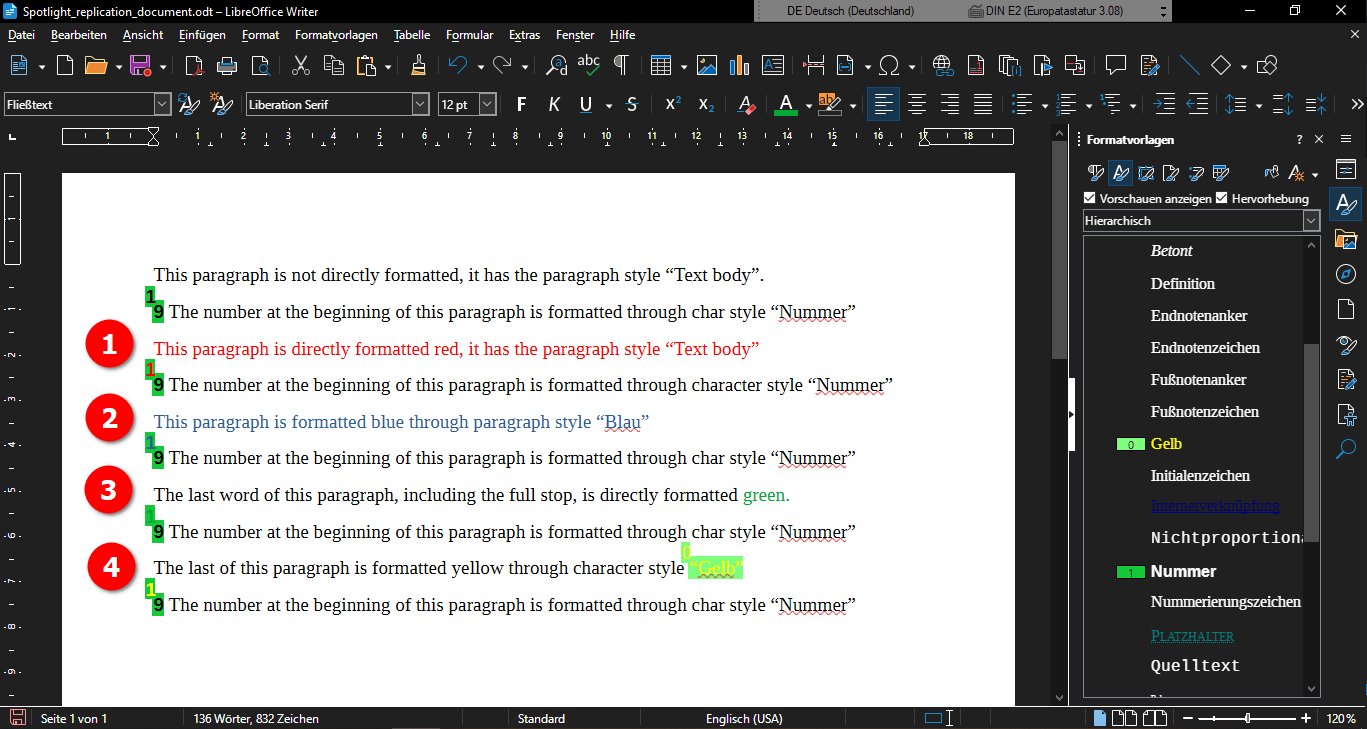This screenshot has width=1367, height=729.
Task: Open the Hierarchisch filter dropdown
Action: 1310,221
